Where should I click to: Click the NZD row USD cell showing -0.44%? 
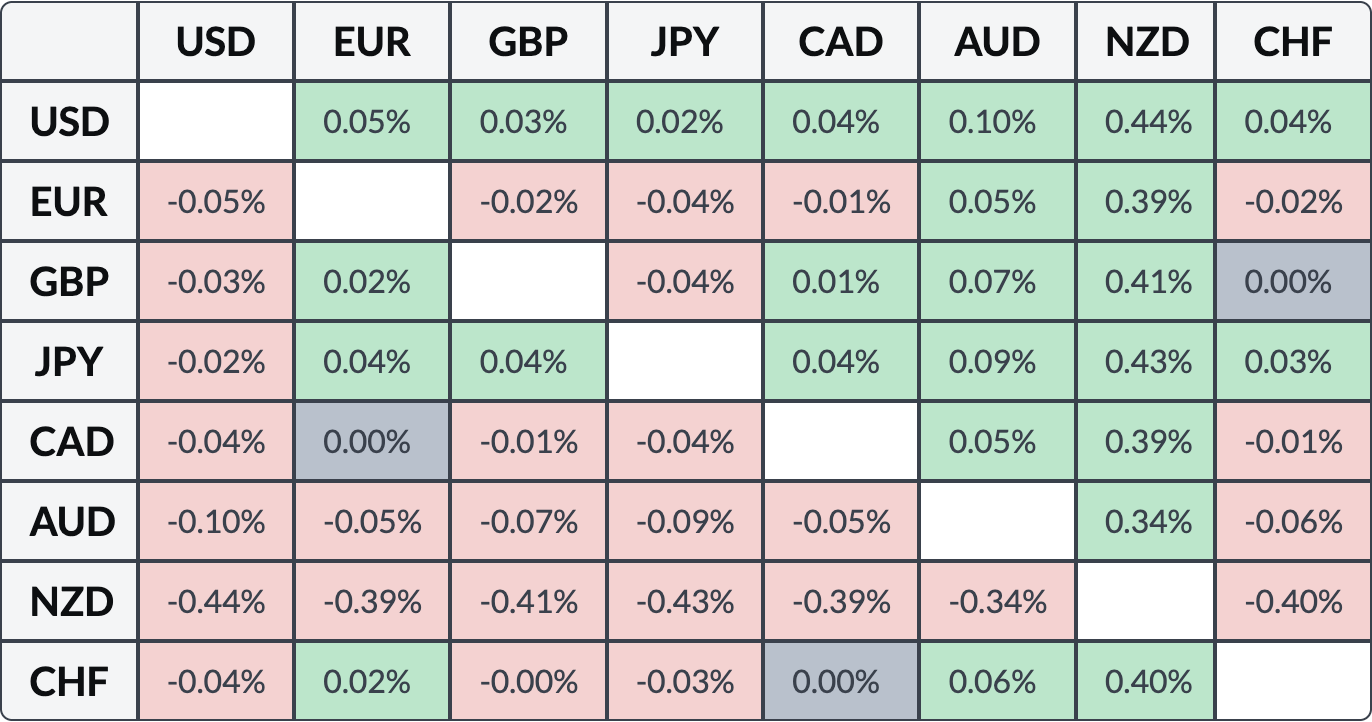[216, 602]
